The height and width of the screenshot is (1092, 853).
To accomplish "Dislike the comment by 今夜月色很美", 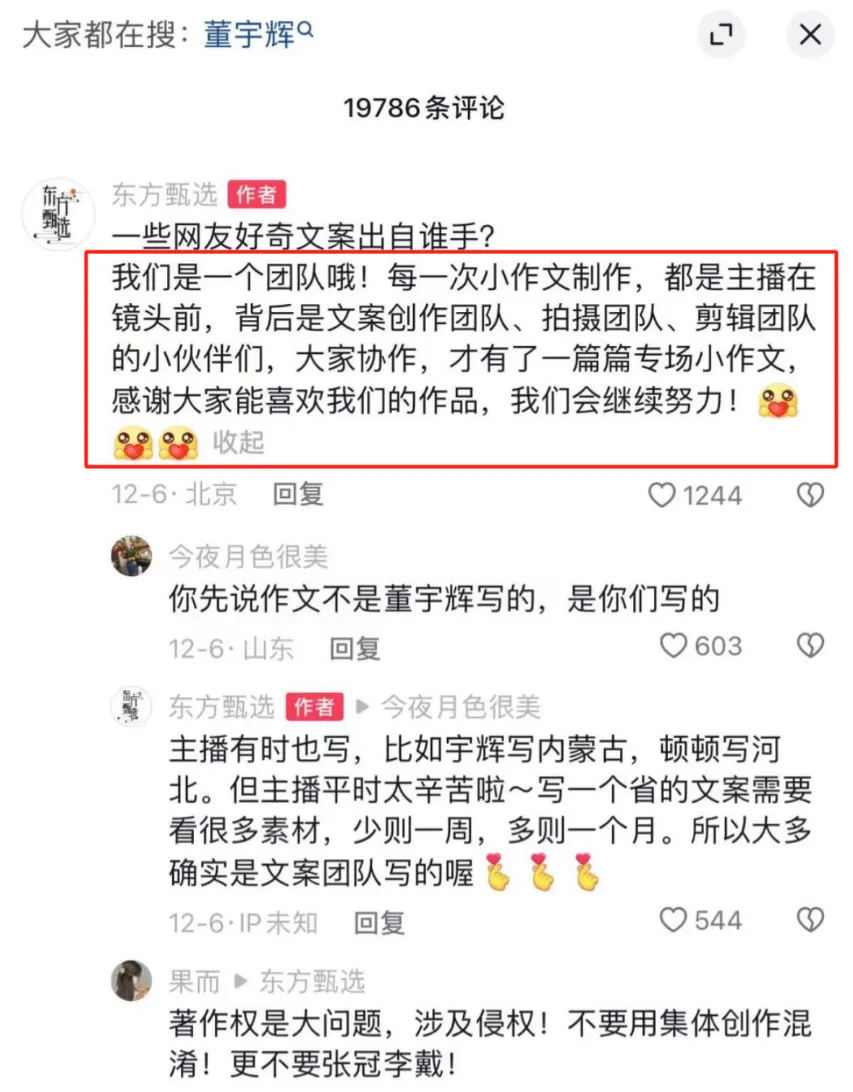I will pyautogui.click(x=811, y=646).
